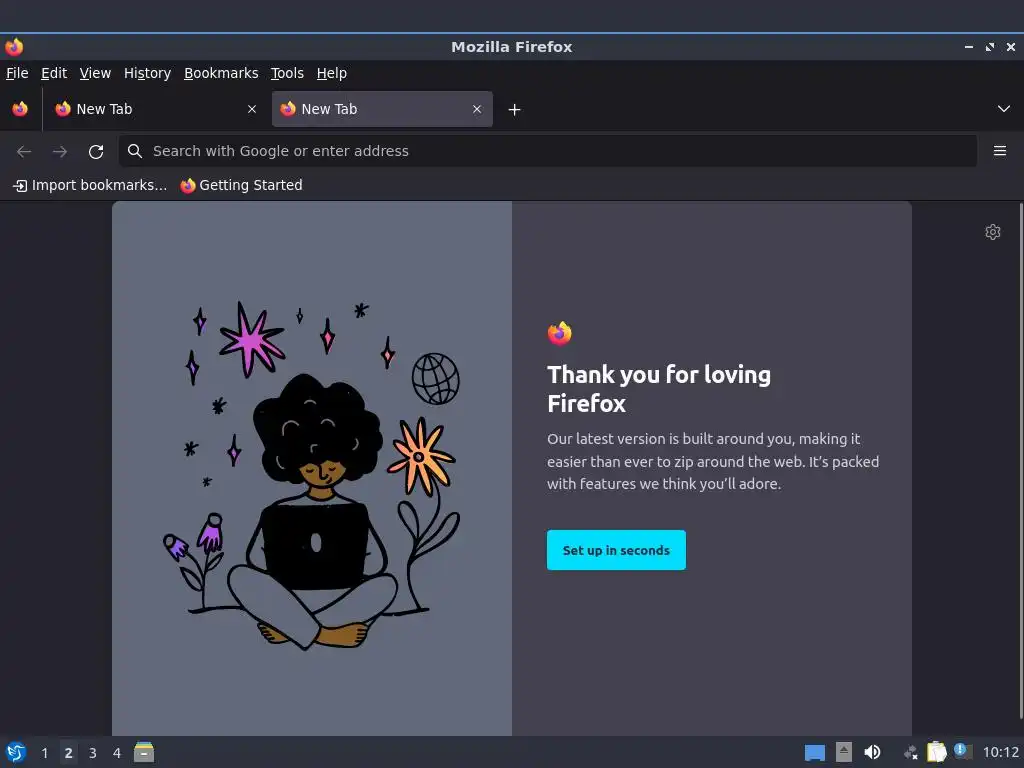Reload the current page
Screen dimensions: 1024x768
[x=96, y=152]
